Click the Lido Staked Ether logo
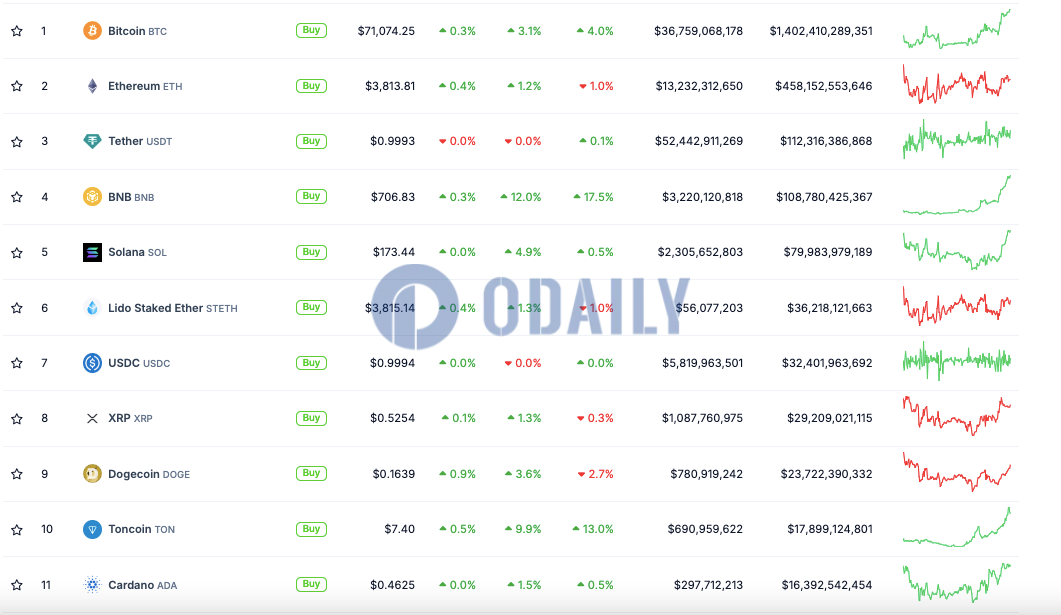Screen dimensions: 1061x615 point(92,308)
